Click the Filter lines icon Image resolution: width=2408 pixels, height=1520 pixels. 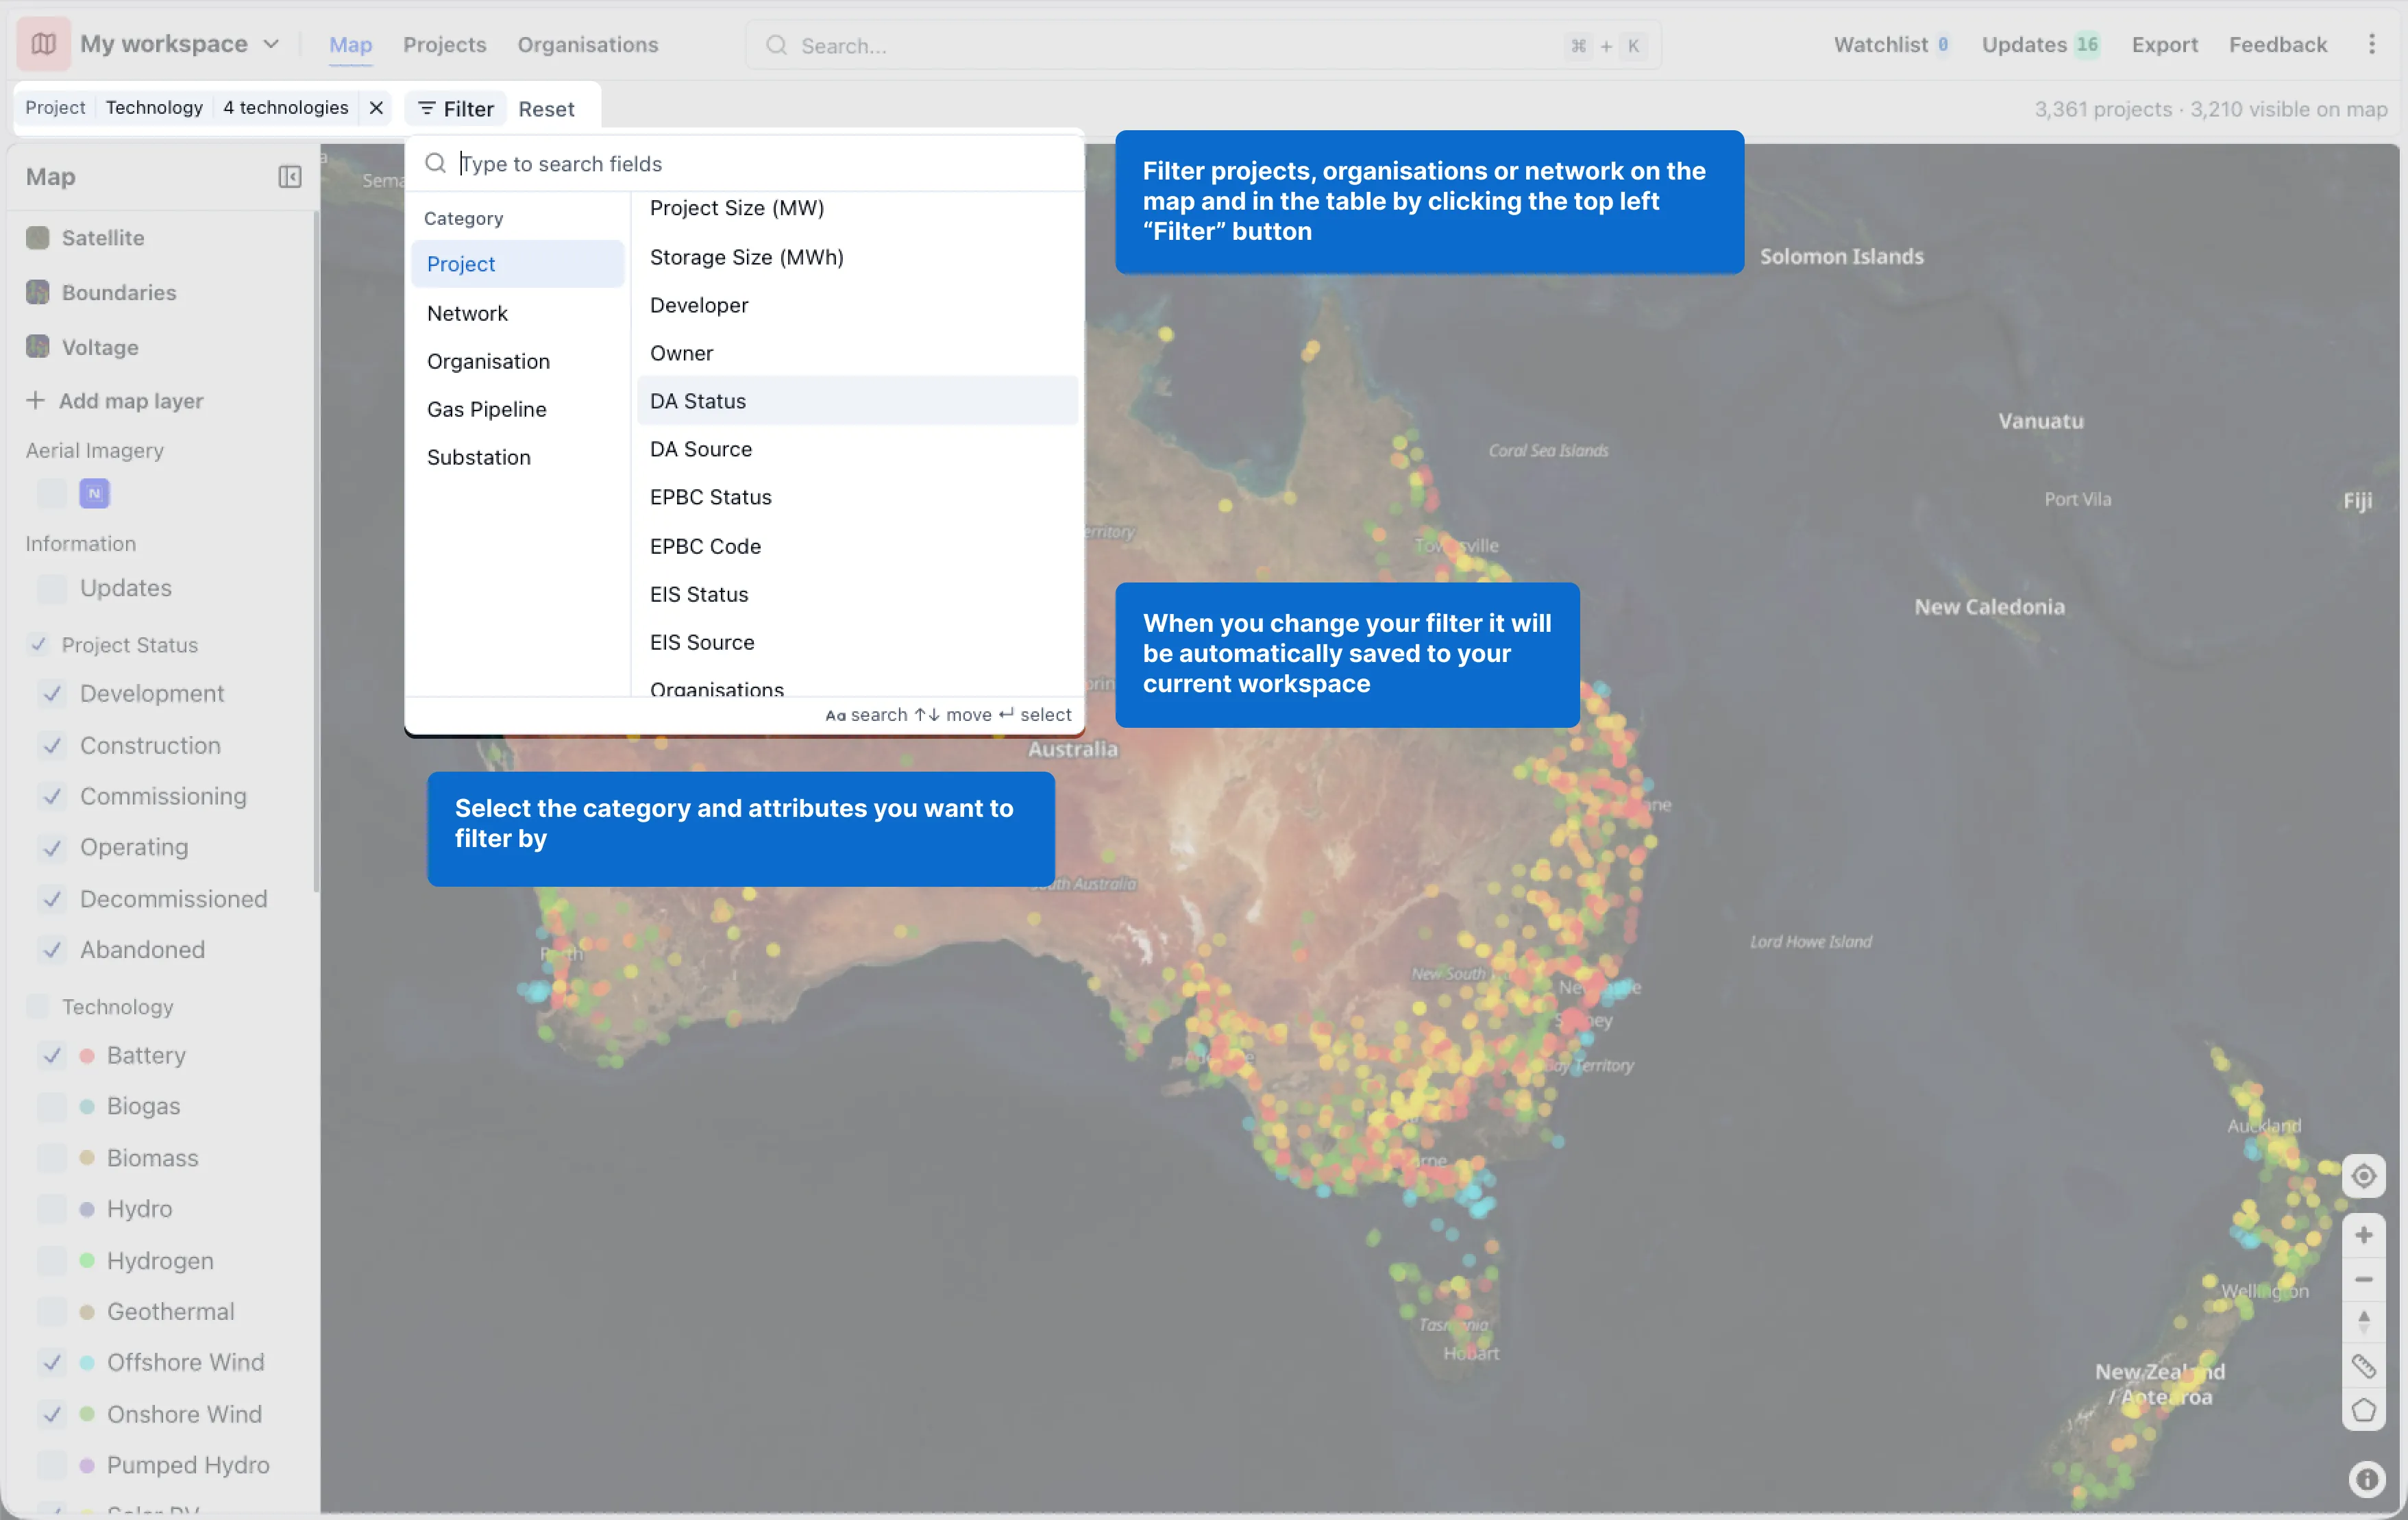(x=426, y=108)
